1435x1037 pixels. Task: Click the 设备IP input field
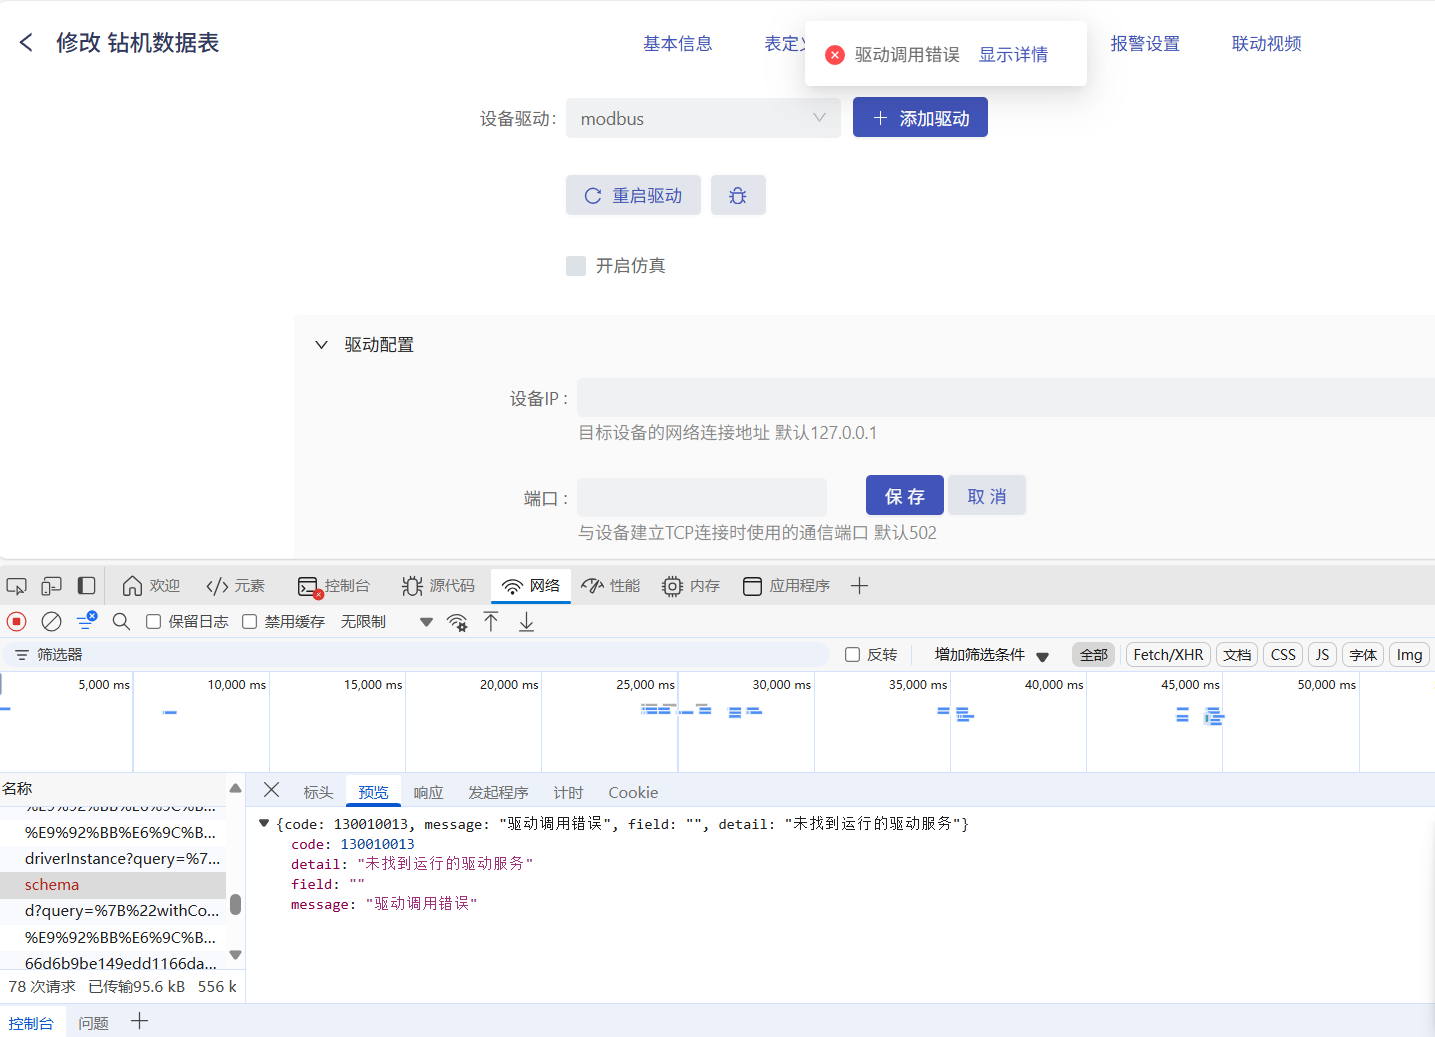1006,397
